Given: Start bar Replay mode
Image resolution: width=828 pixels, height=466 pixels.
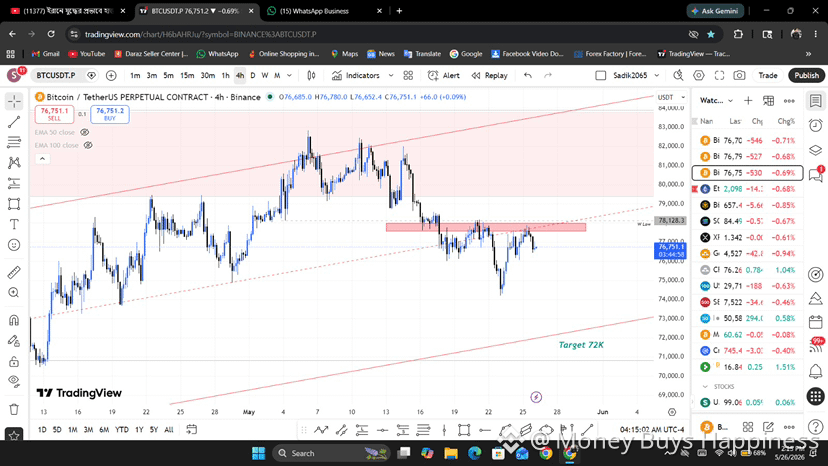Looking at the screenshot, I should pyautogui.click(x=490, y=76).
